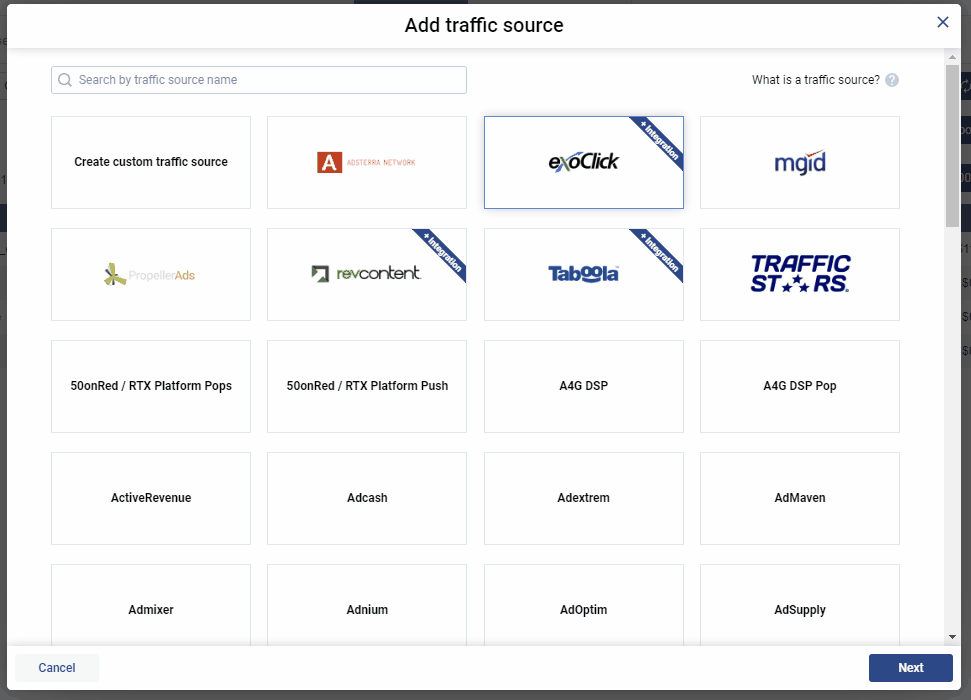Choose the 50onRed / RTX Platform Pops tile
Image resolution: width=971 pixels, height=700 pixels.
[150, 386]
